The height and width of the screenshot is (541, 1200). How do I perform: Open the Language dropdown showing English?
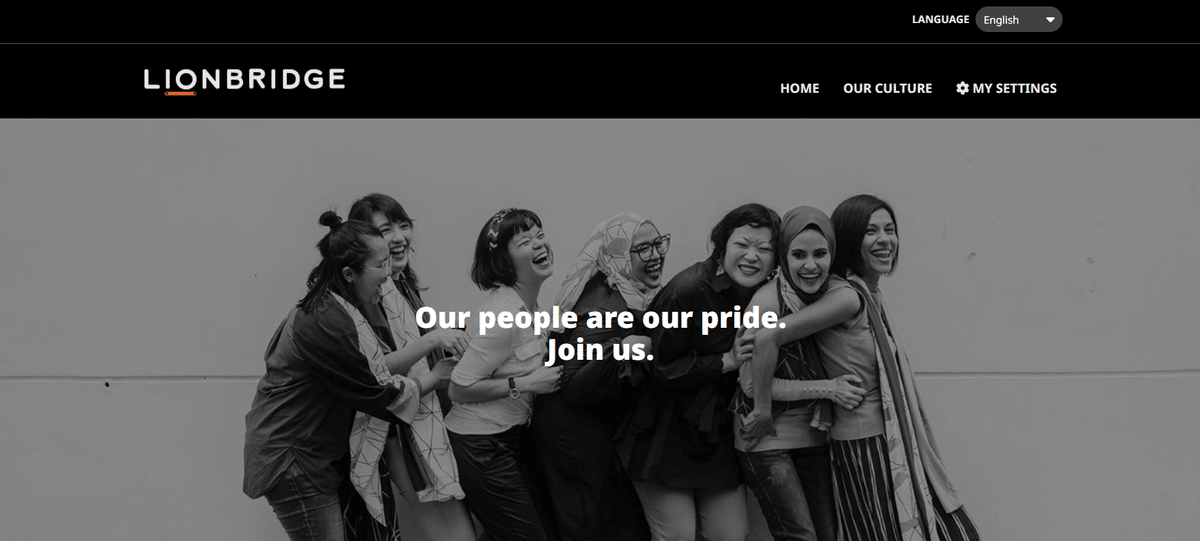pos(1018,19)
